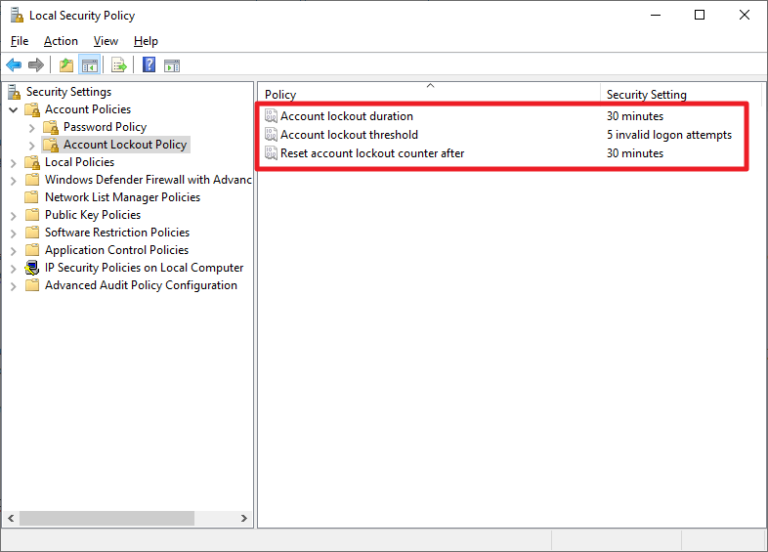Select Public Key Policies tree label
Screen dimensions: 768x552
(x=93, y=215)
